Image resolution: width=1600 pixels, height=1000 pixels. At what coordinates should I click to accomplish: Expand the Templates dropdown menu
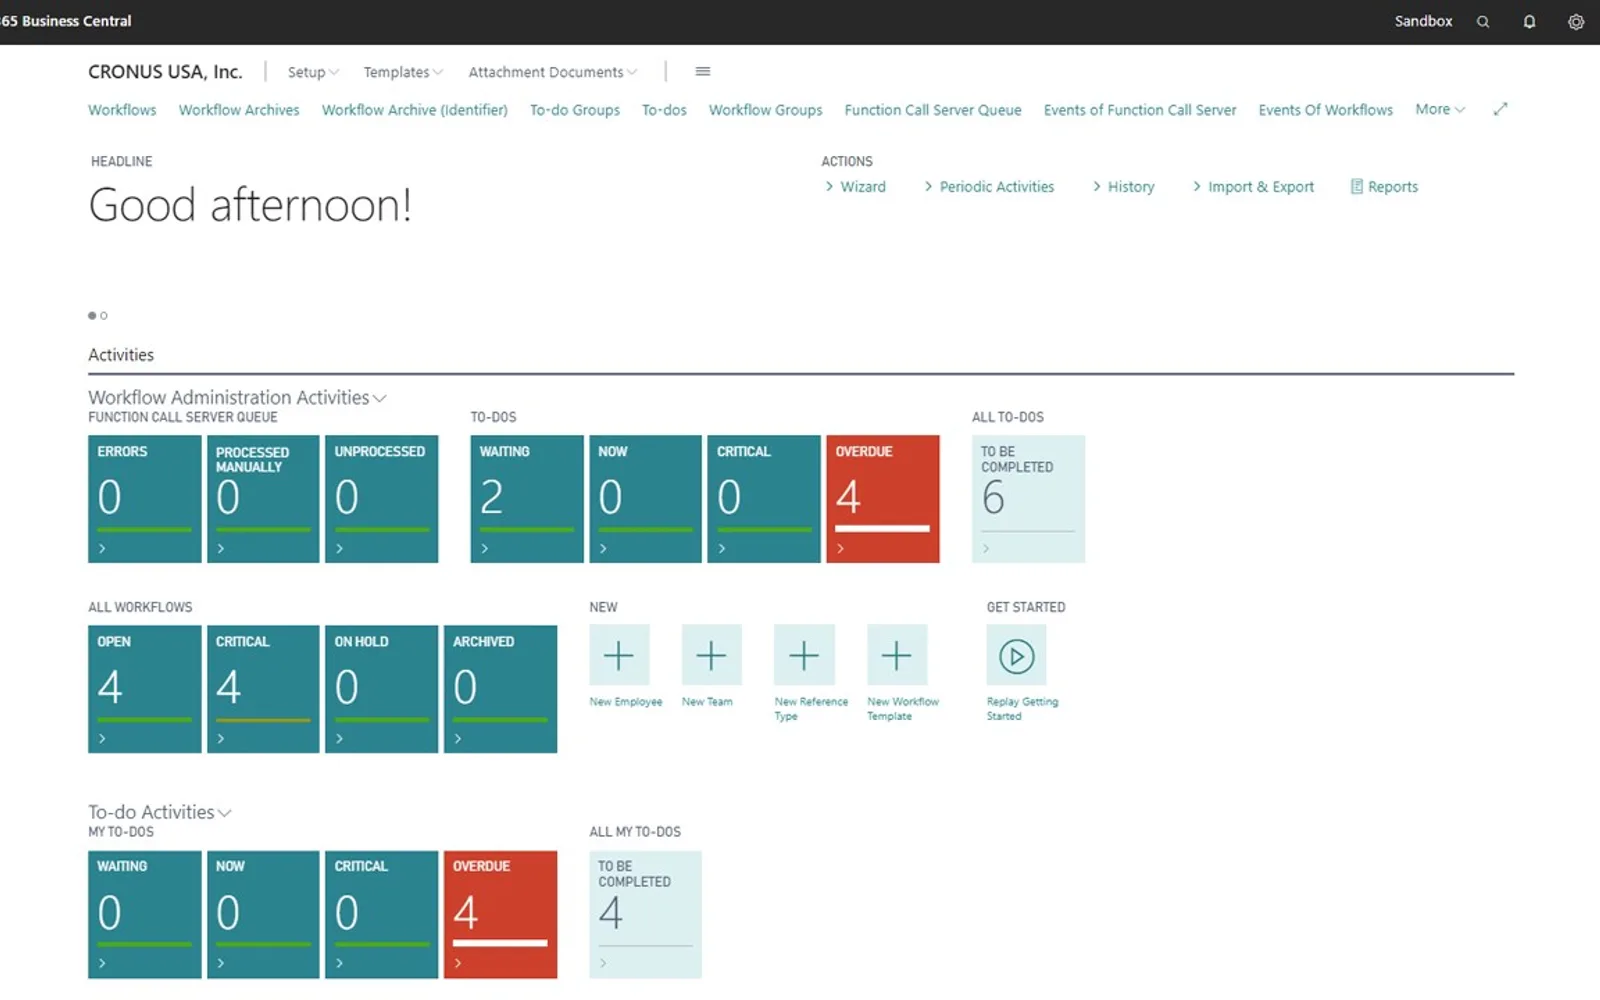tap(403, 72)
